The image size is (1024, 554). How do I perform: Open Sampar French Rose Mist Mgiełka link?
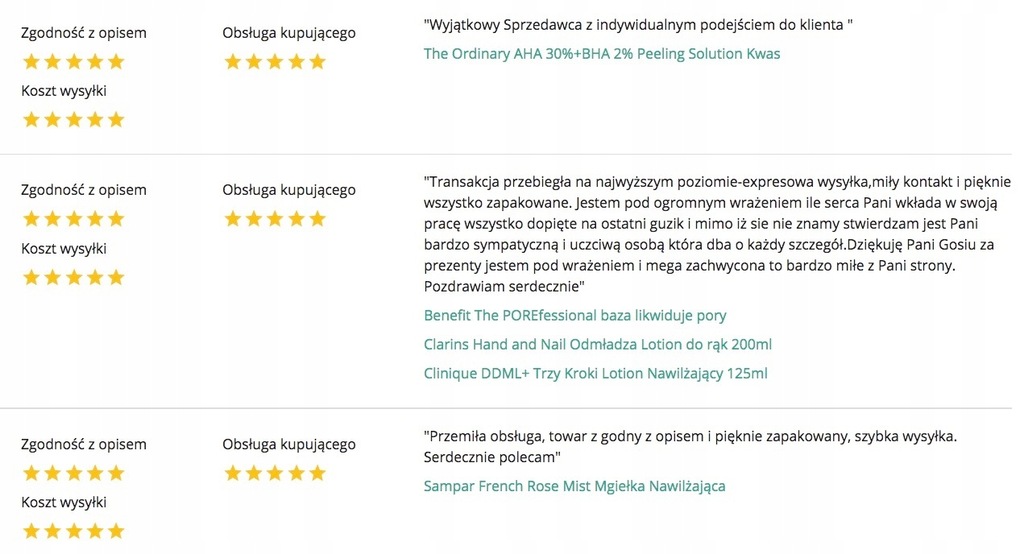(x=574, y=487)
